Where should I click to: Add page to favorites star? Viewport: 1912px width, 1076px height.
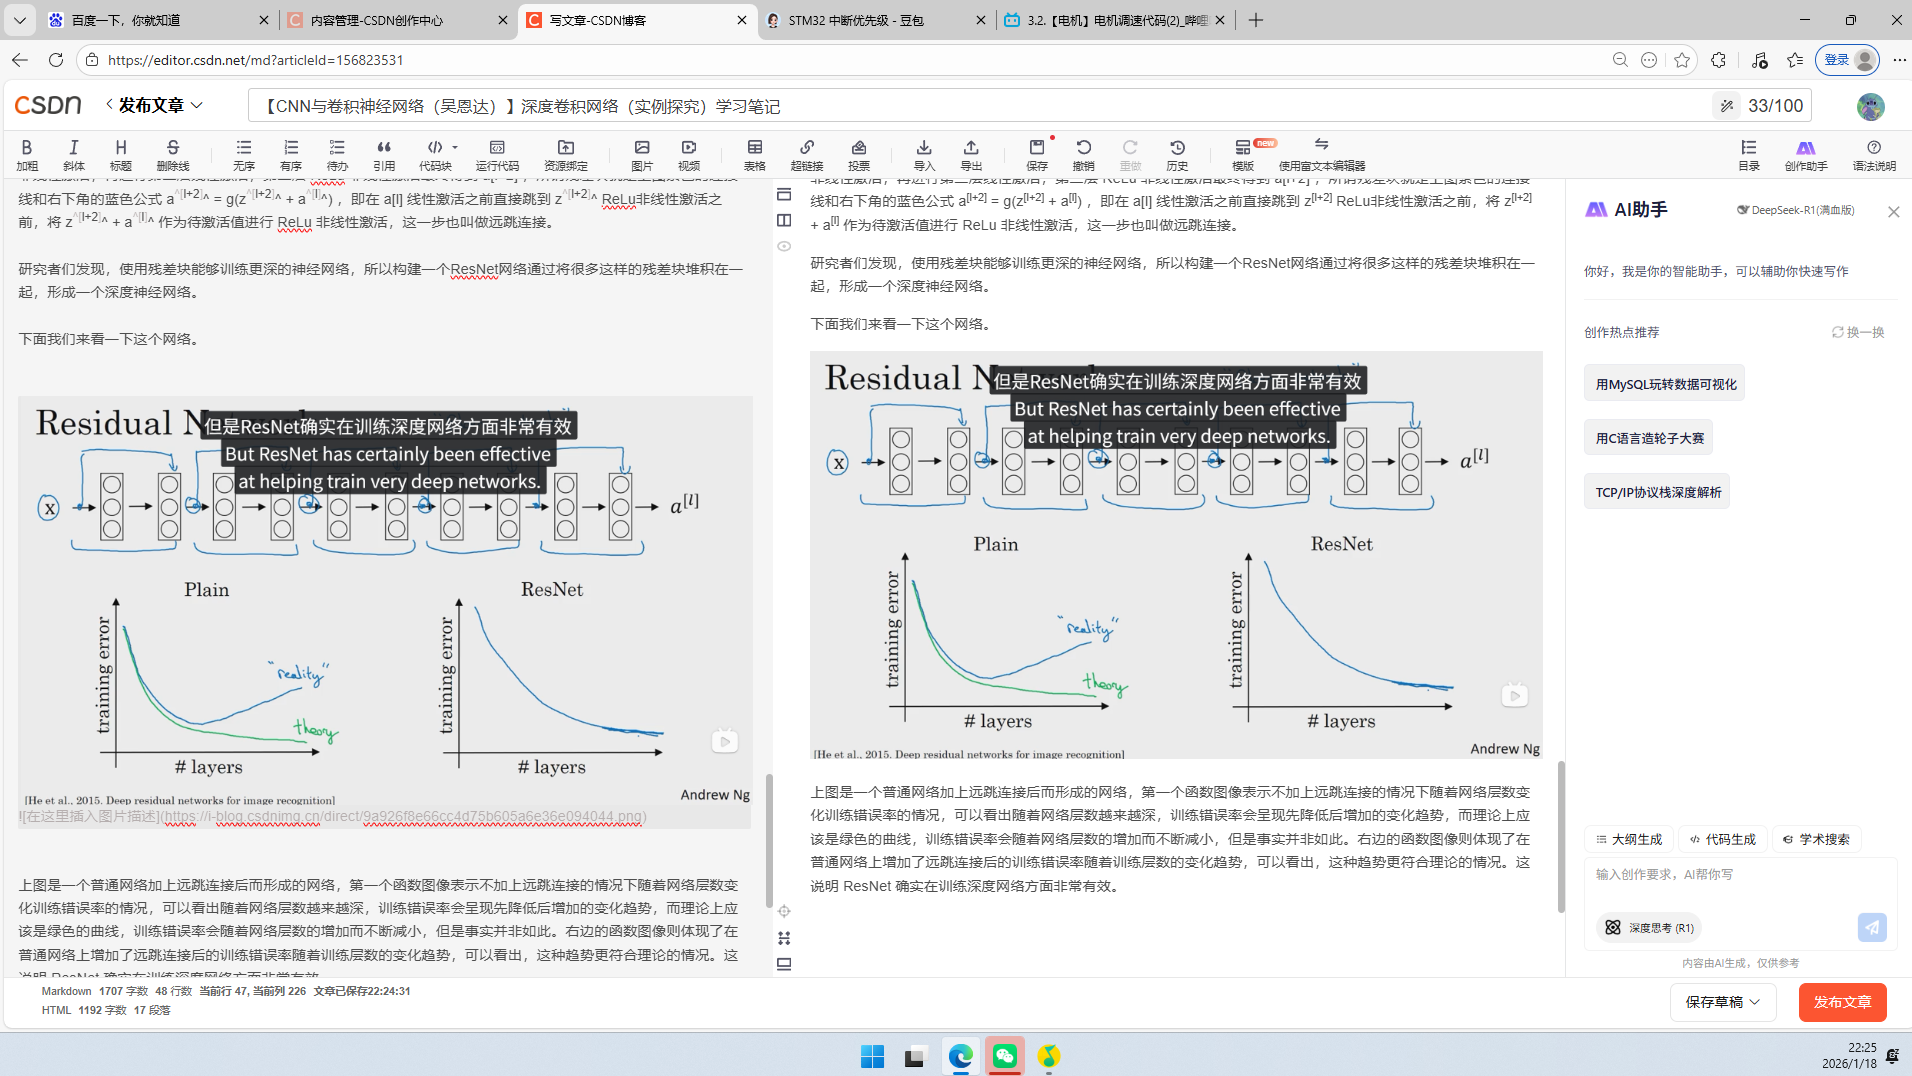[1682, 60]
